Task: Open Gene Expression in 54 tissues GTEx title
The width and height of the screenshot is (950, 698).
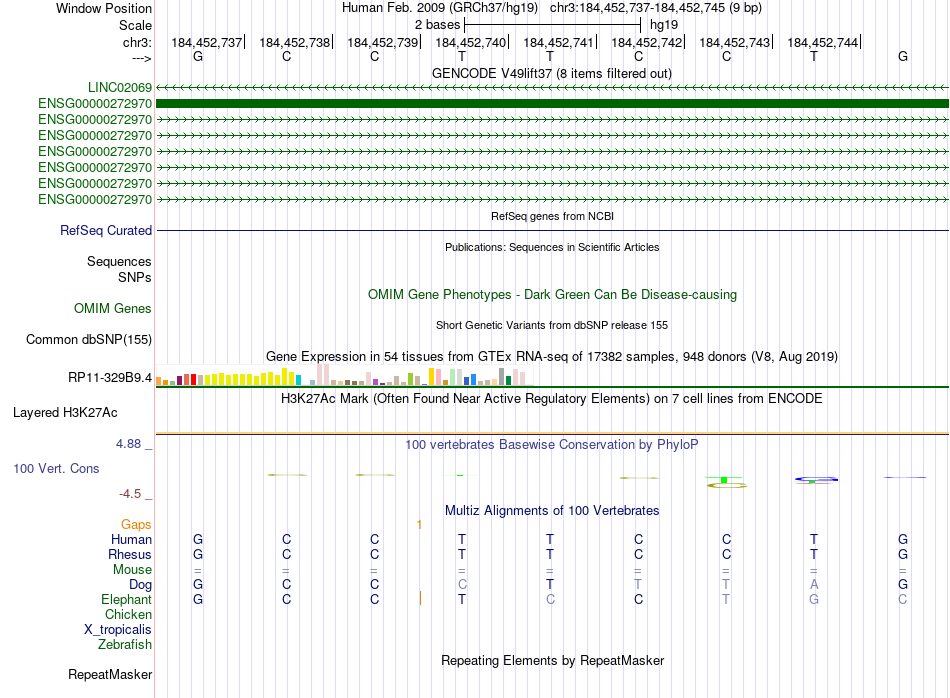Action: point(552,356)
